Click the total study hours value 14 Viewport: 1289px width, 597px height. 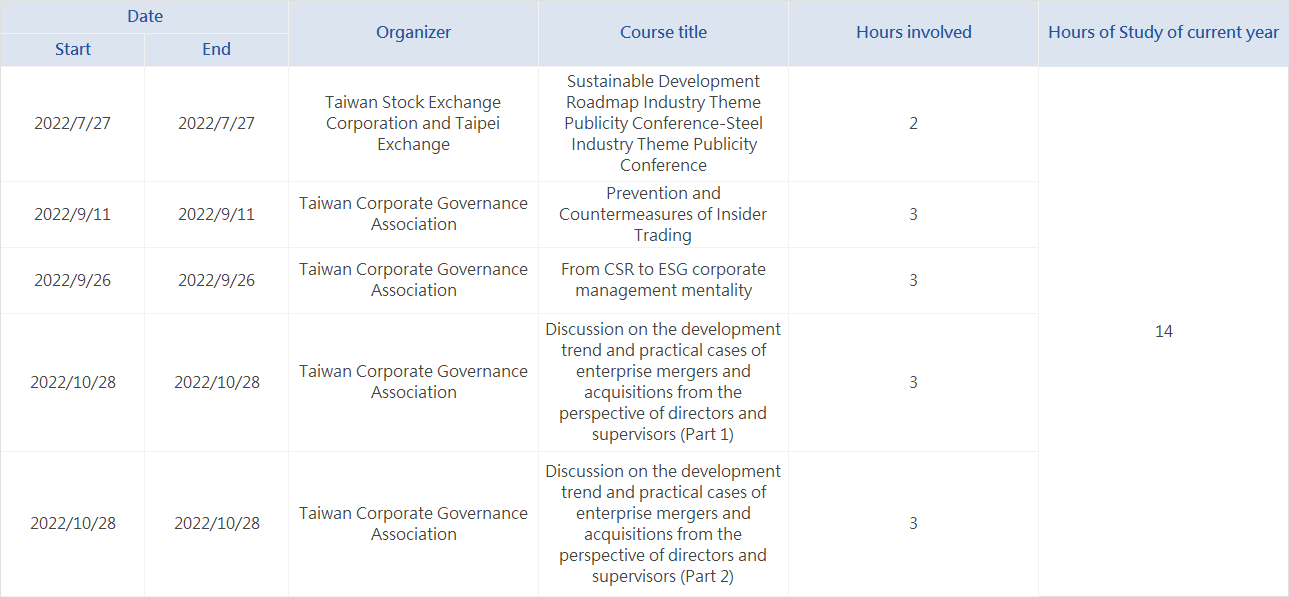(1163, 331)
